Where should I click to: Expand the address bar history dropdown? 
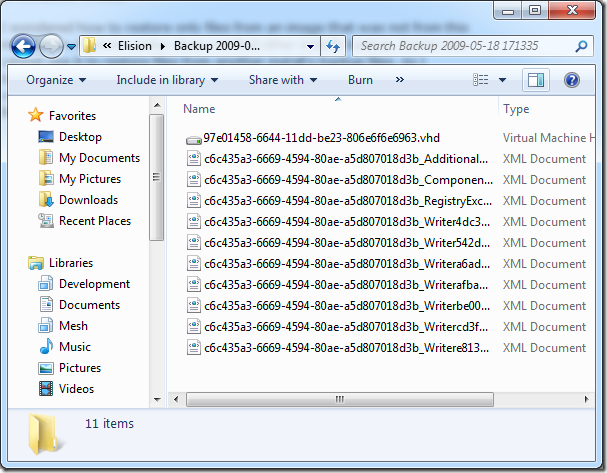(310, 47)
